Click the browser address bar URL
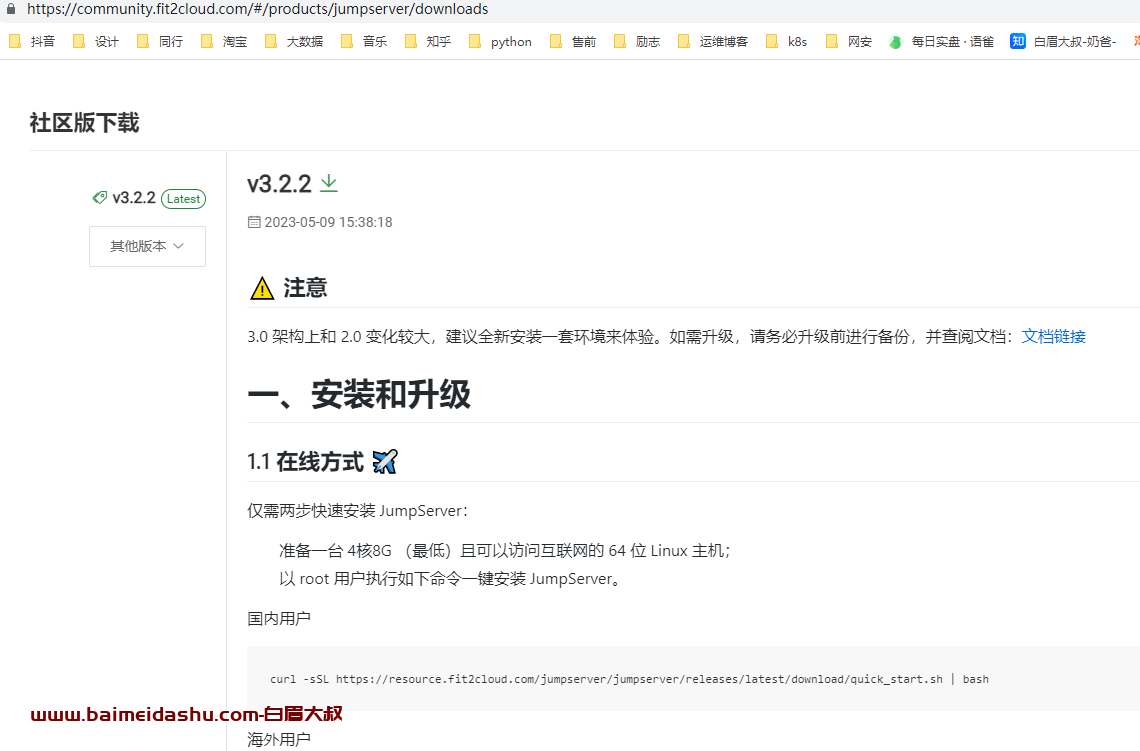This screenshot has width=1140, height=751. tap(257, 9)
